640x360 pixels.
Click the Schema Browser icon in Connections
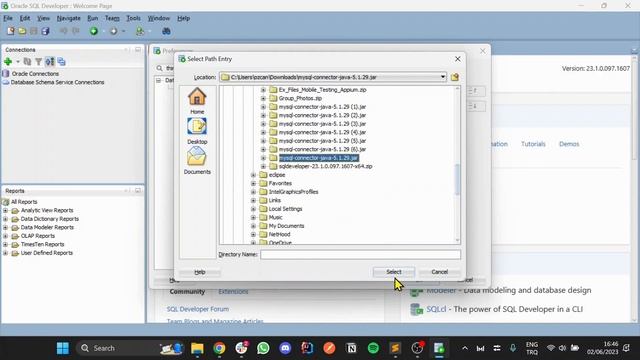pyautogui.click(x=50, y=62)
